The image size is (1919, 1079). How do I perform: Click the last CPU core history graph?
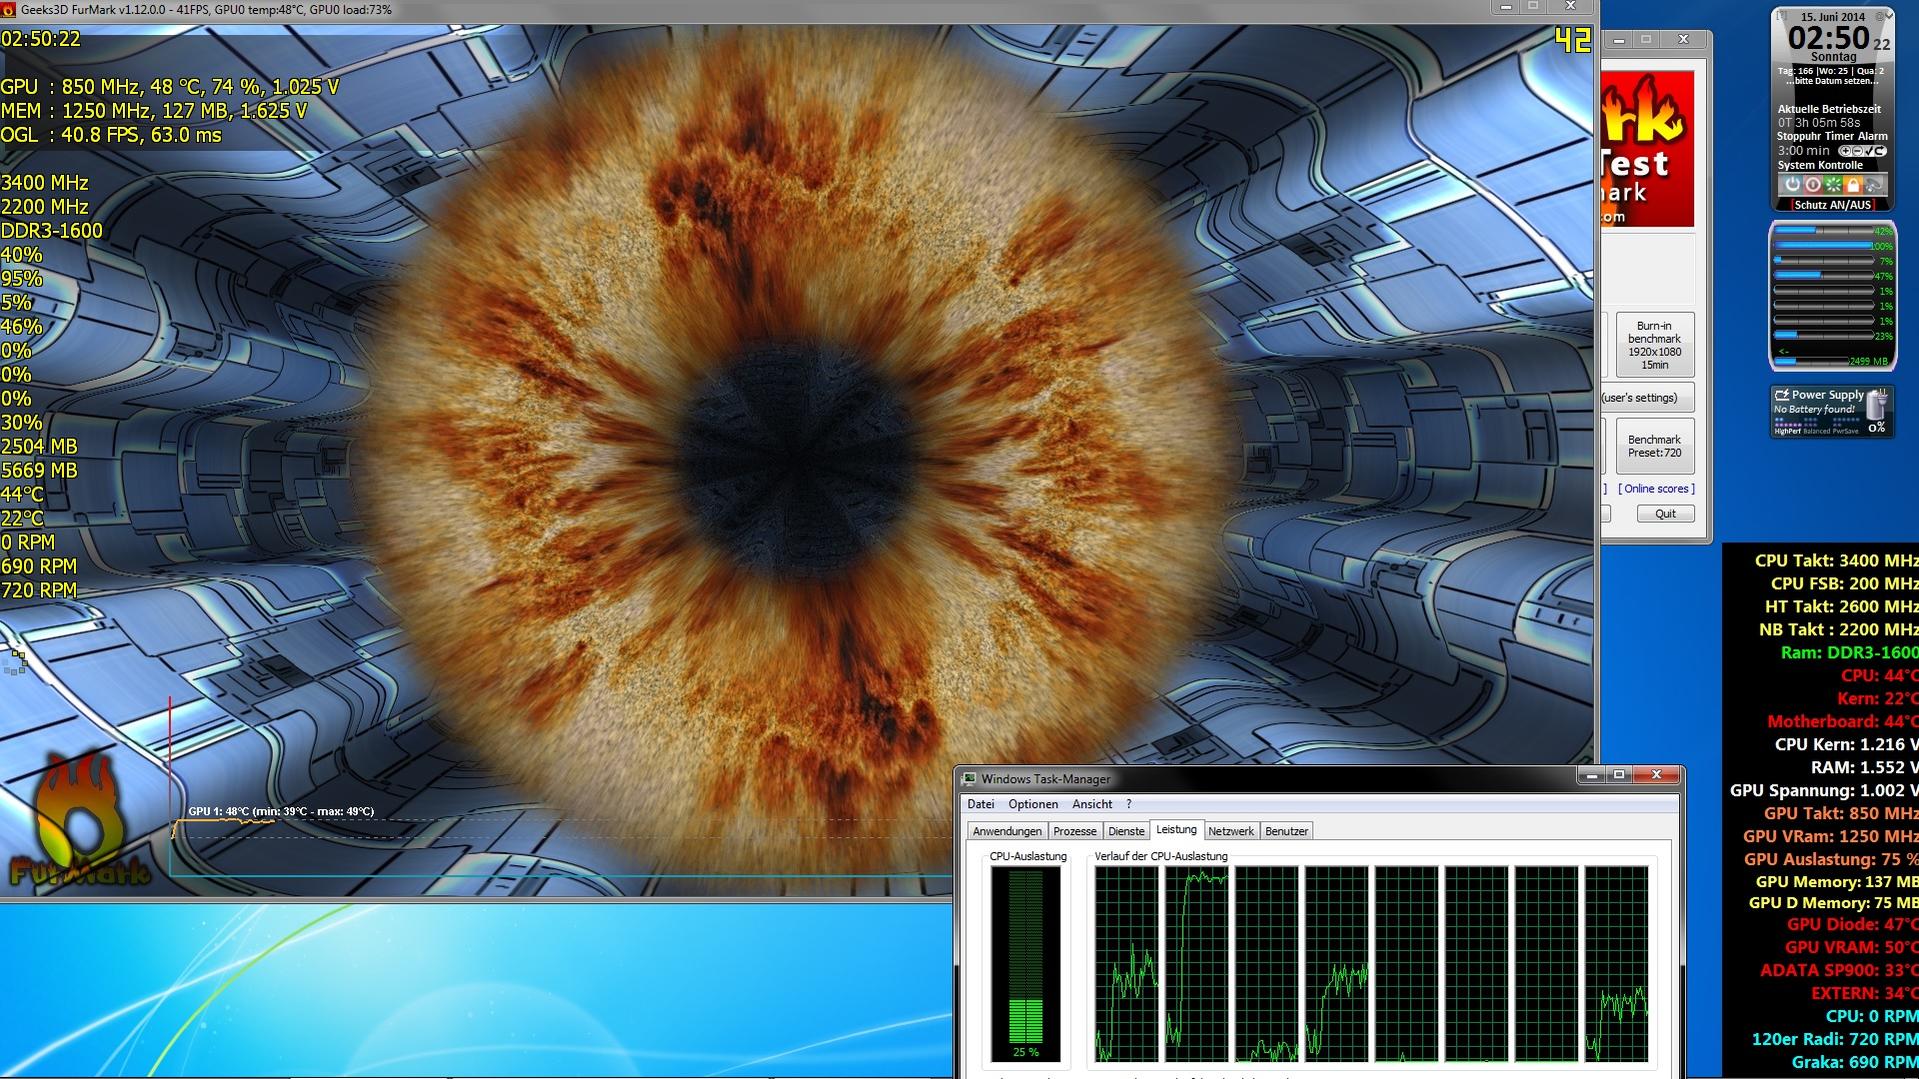[1617, 964]
